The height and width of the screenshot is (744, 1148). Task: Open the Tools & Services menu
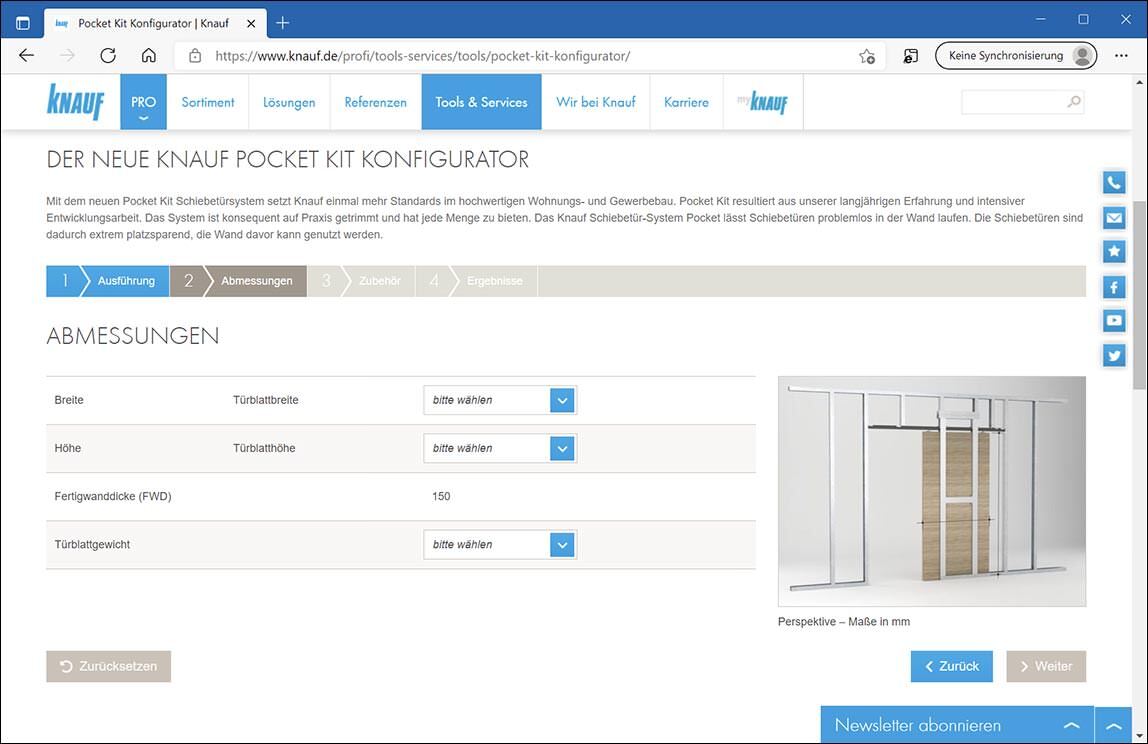click(481, 102)
